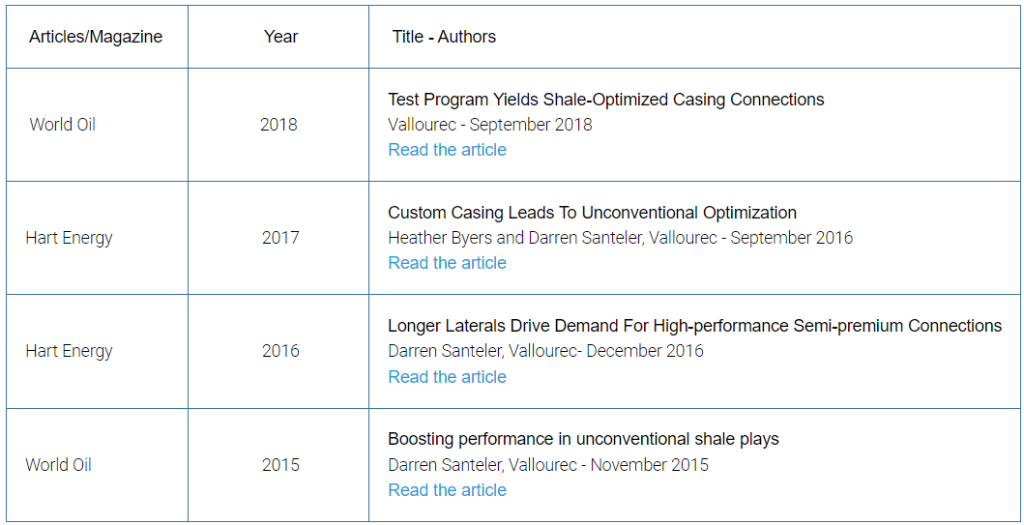Click the Year column header
This screenshot has width=1024, height=525.
tap(281, 37)
